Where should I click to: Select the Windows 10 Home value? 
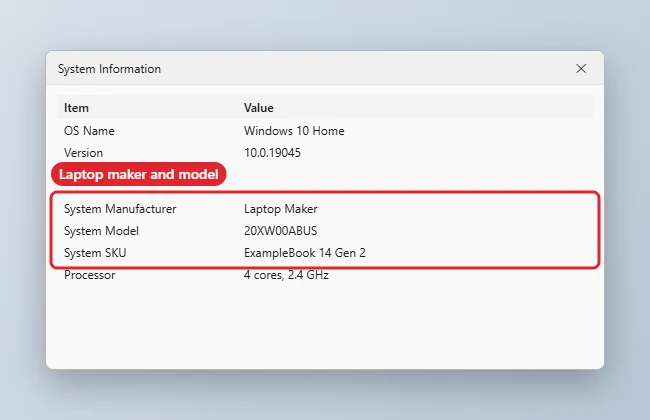click(x=294, y=131)
